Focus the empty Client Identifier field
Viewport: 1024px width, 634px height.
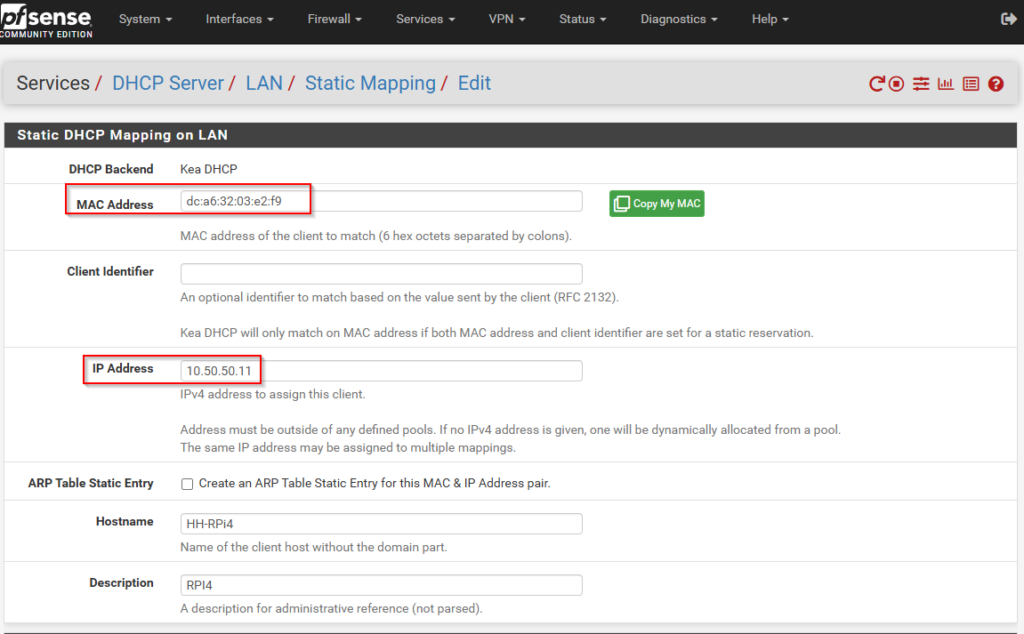(381, 274)
